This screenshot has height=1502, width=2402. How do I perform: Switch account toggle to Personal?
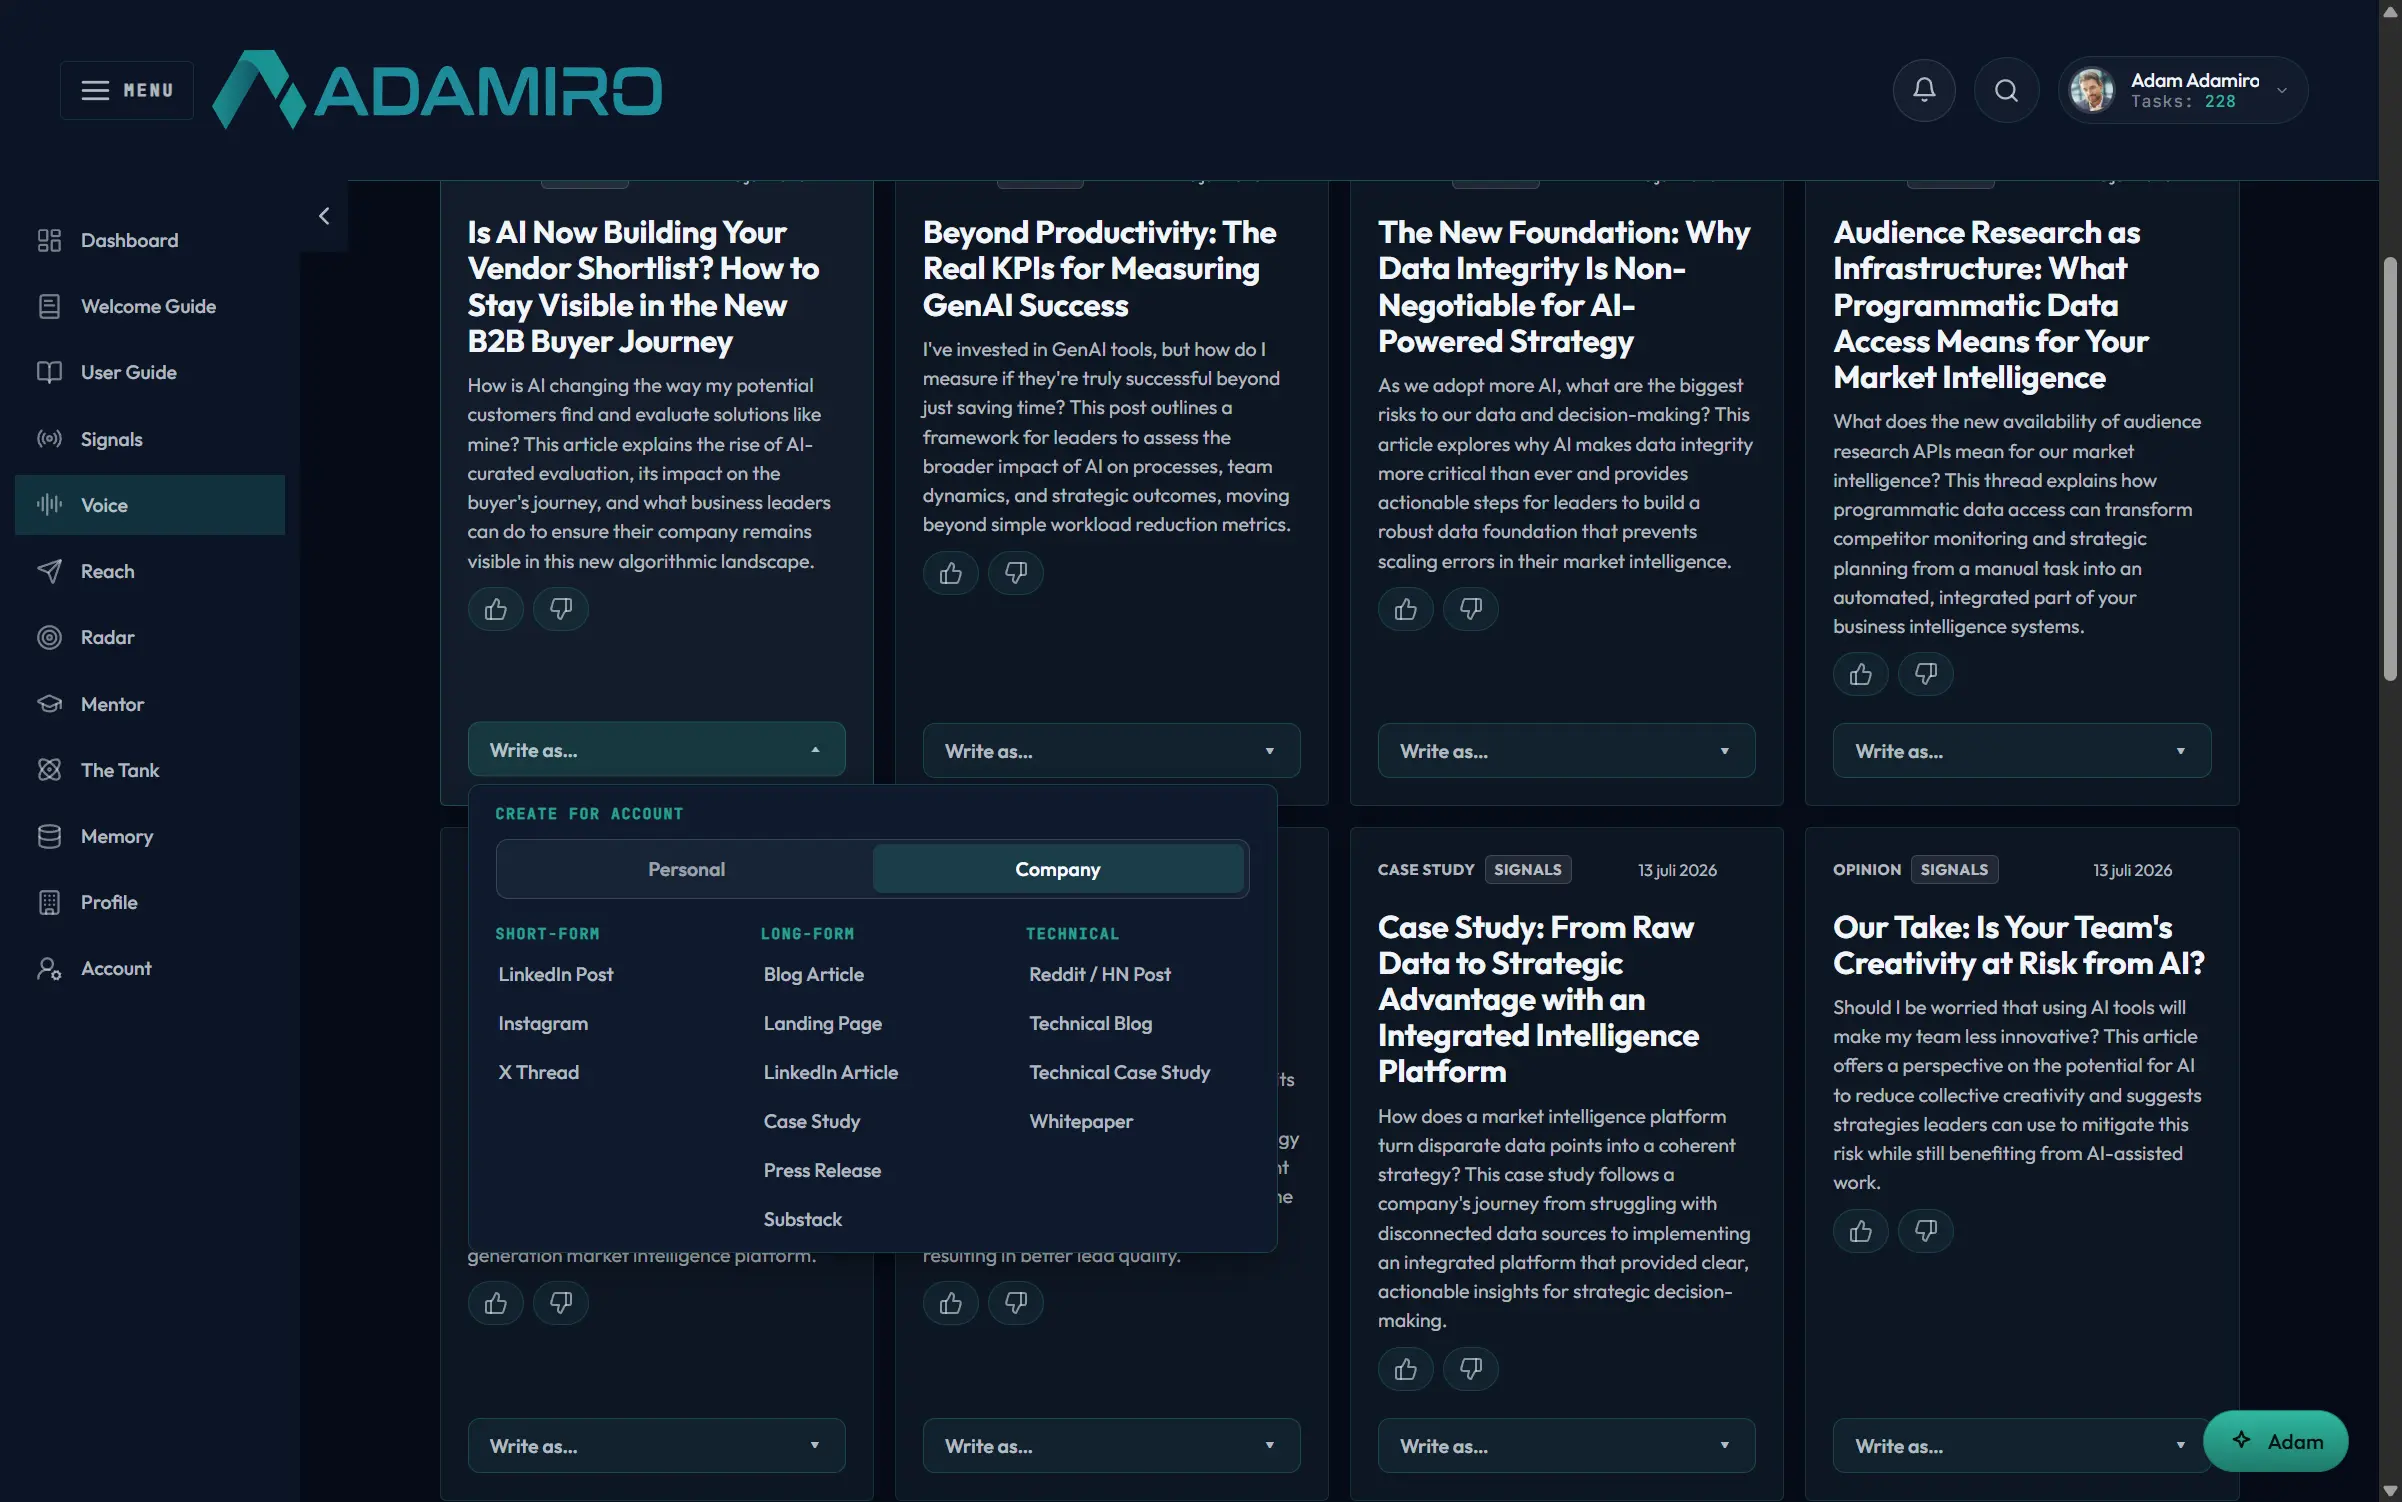[x=686, y=869]
